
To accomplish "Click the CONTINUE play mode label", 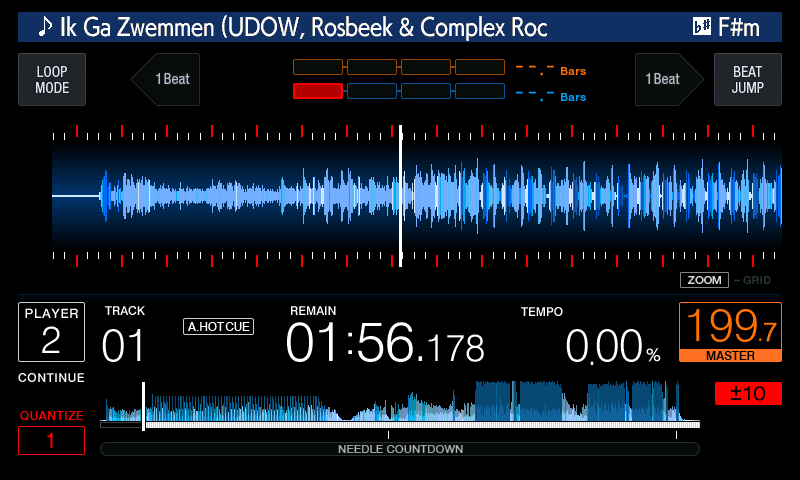I will 52,378.
